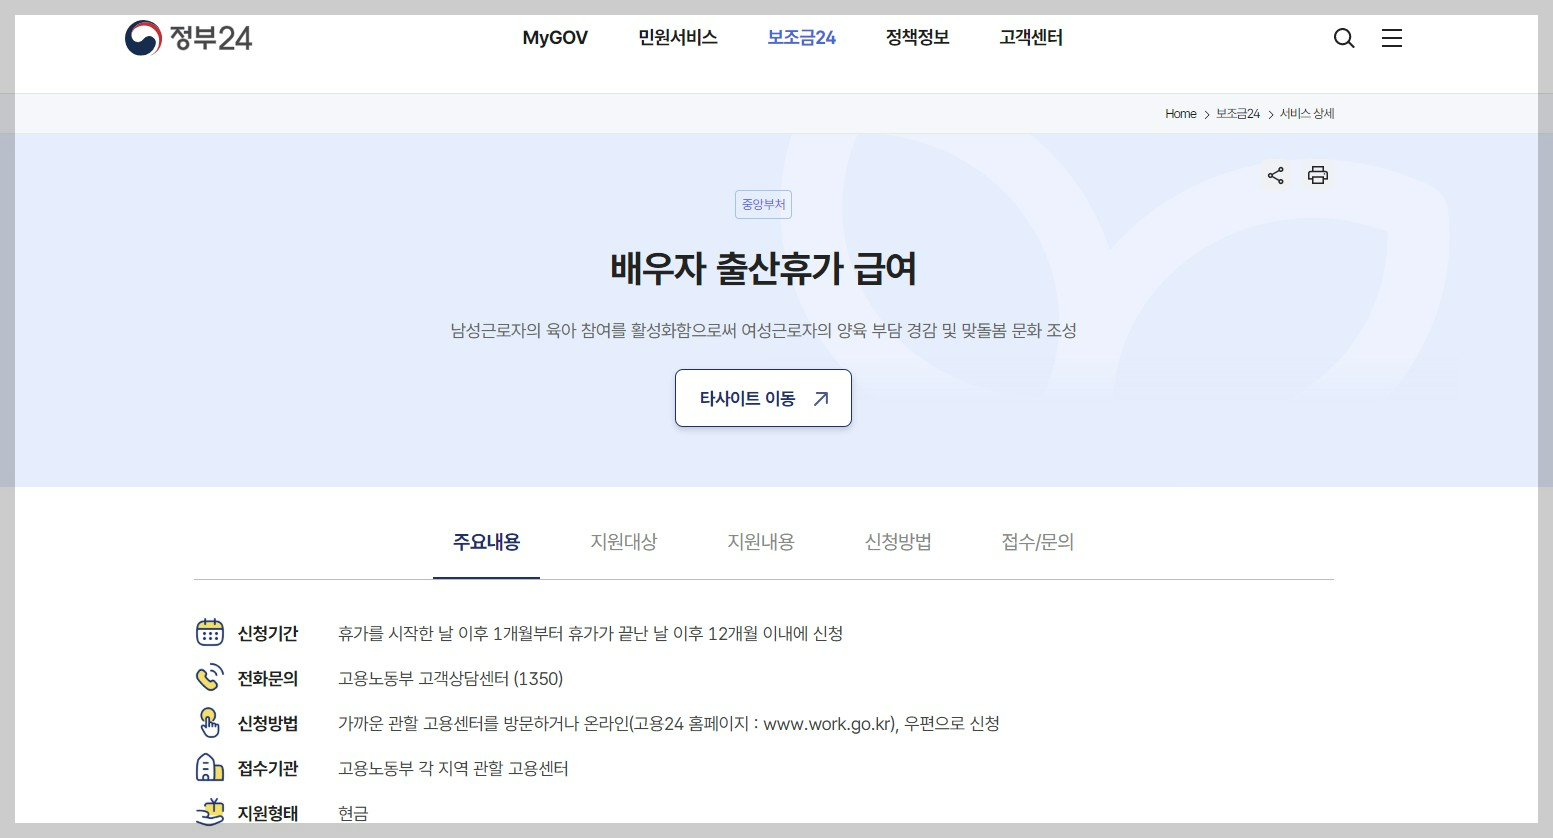Click the 서비스 상세 breadcrumb
The width and height of the screenshot is (1553, 838).
point(1307,114)
